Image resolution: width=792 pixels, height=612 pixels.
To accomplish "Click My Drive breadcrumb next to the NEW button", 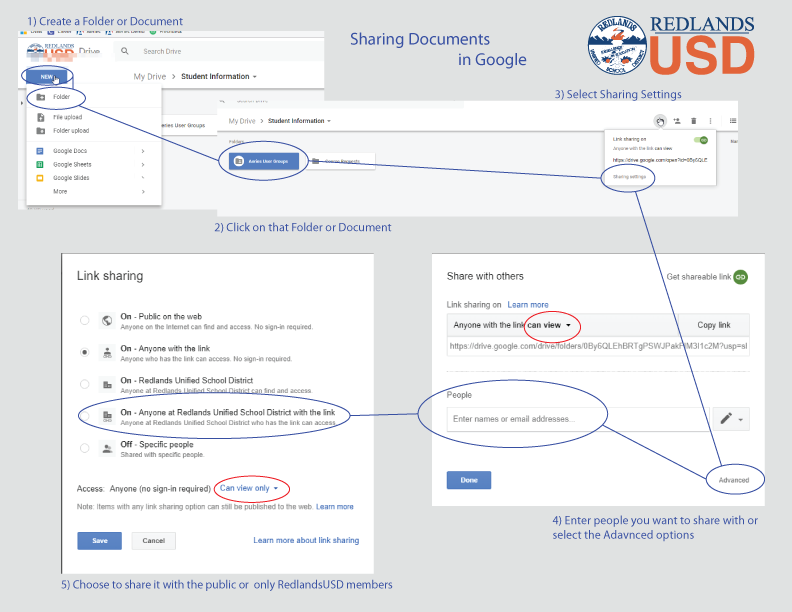I will 150,76.
